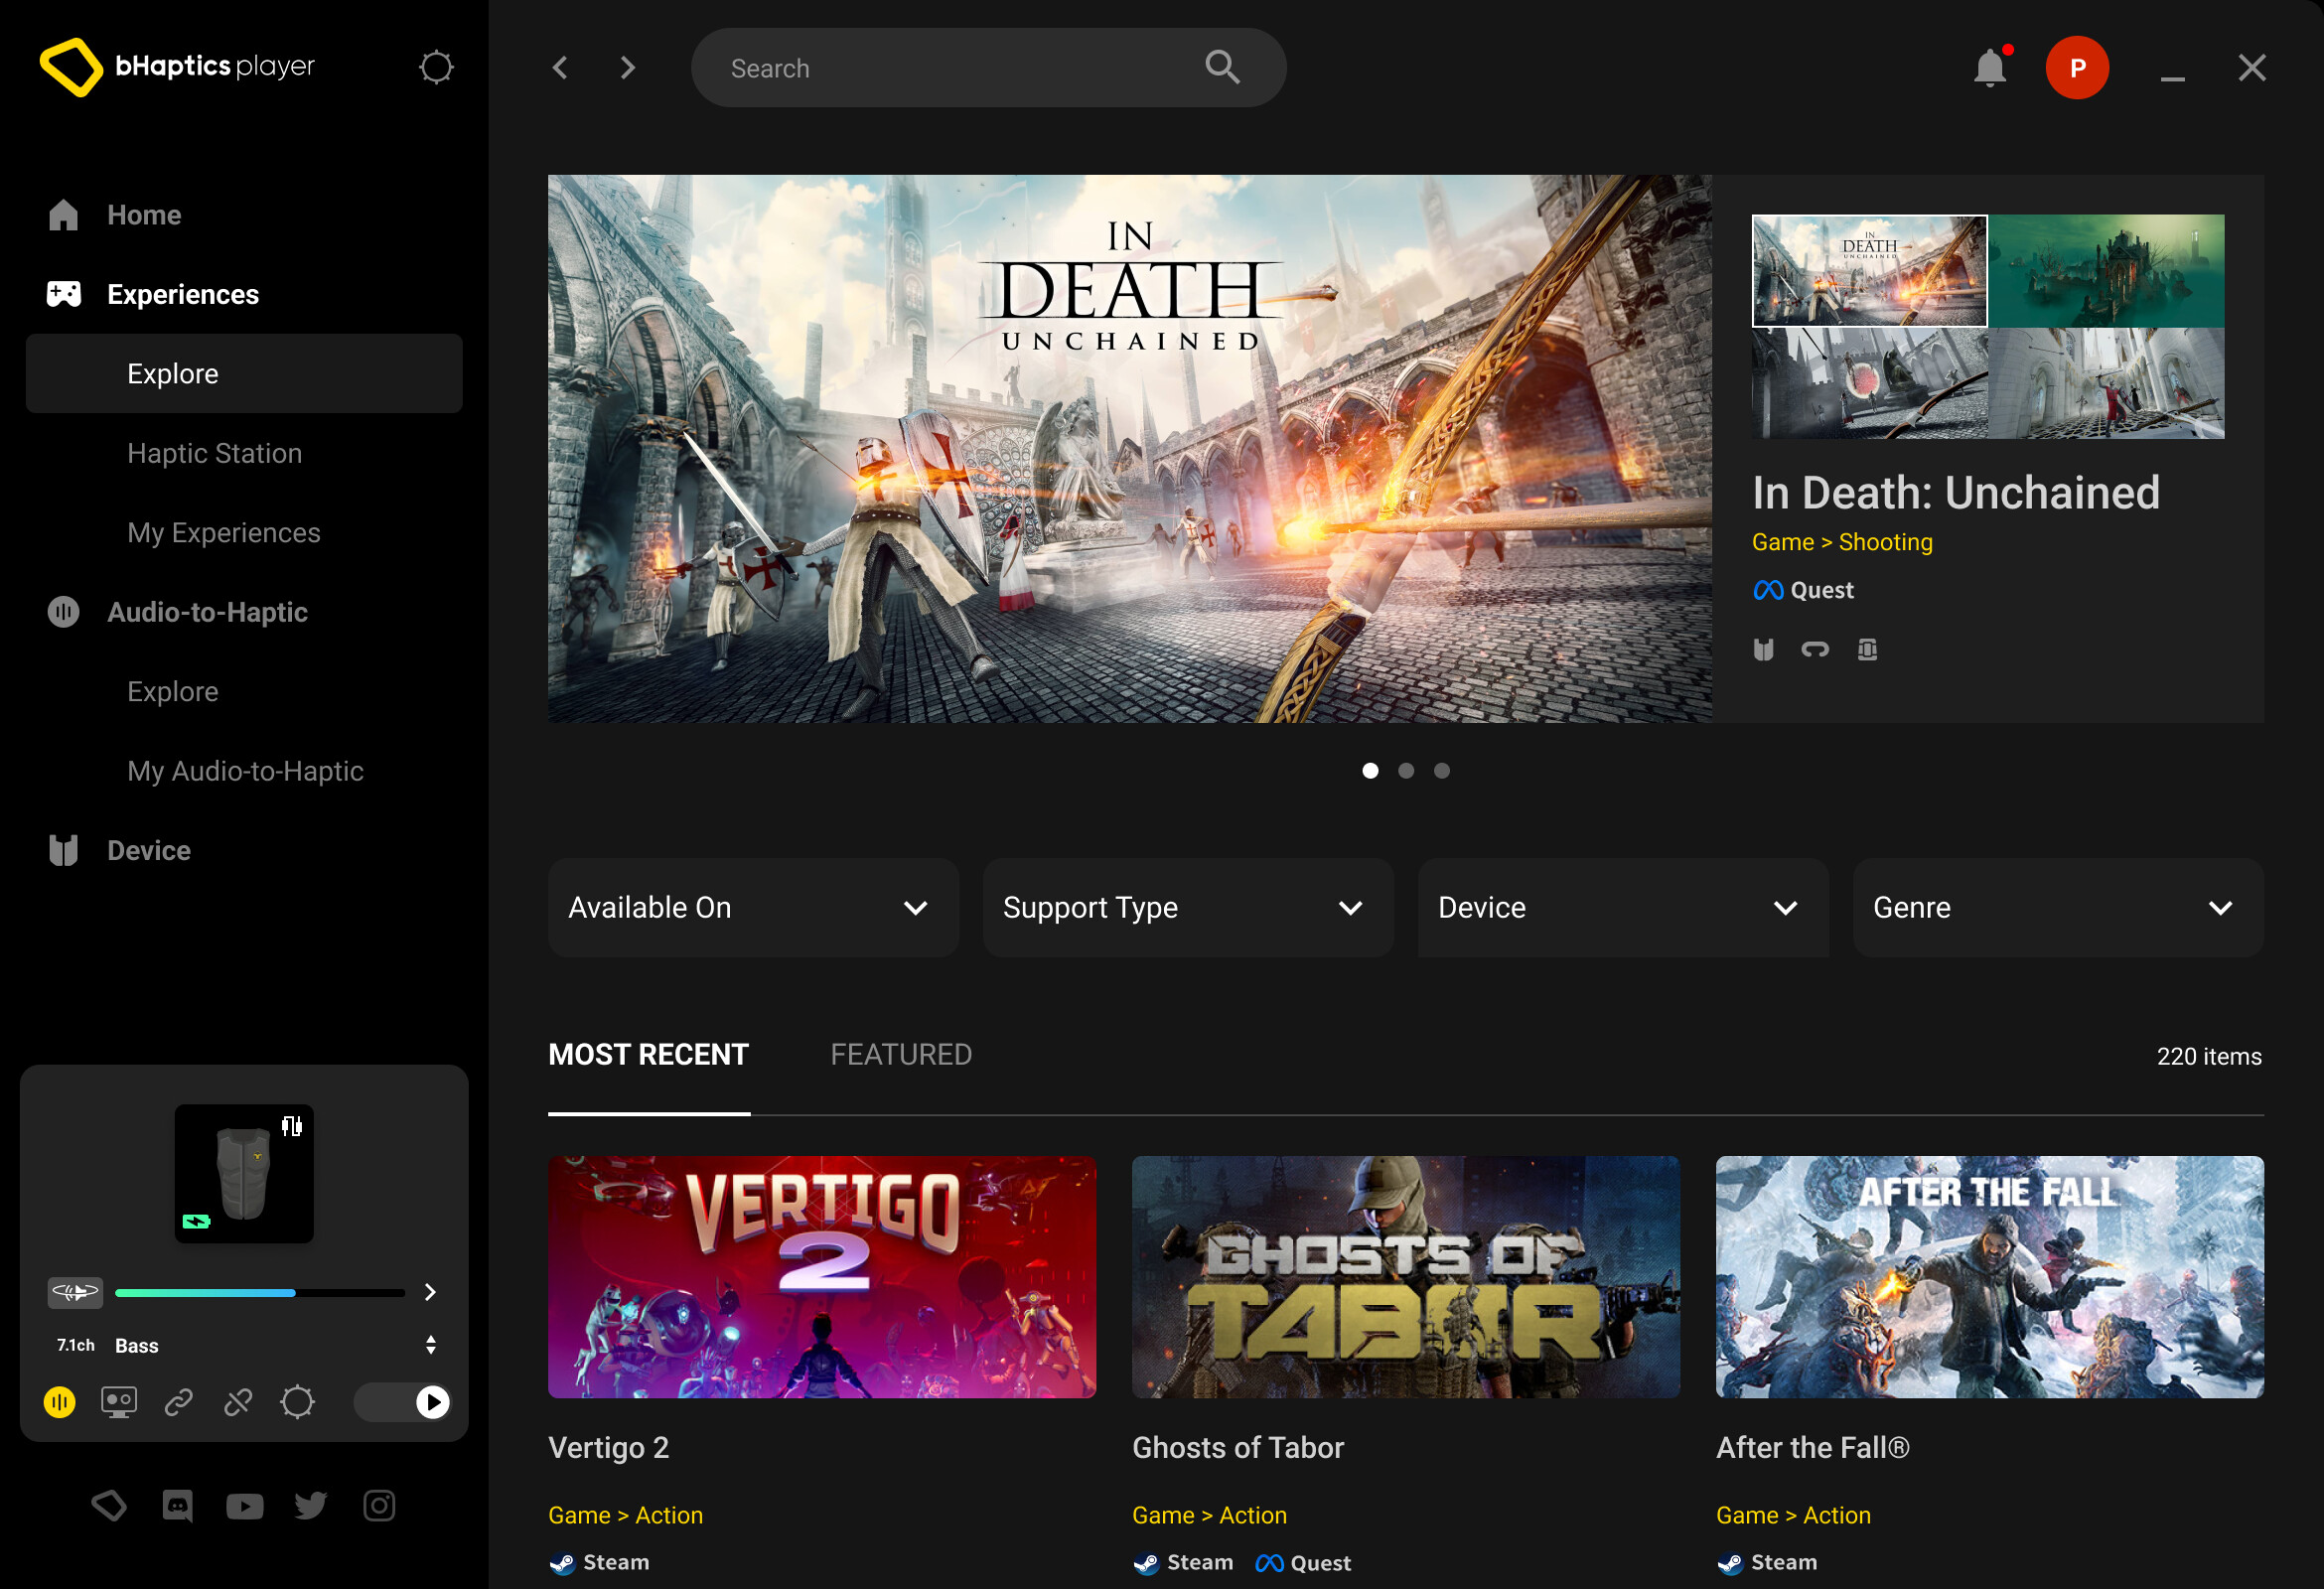
Task: Open device settings gear in bottom panel
Action: [298, 1402]
